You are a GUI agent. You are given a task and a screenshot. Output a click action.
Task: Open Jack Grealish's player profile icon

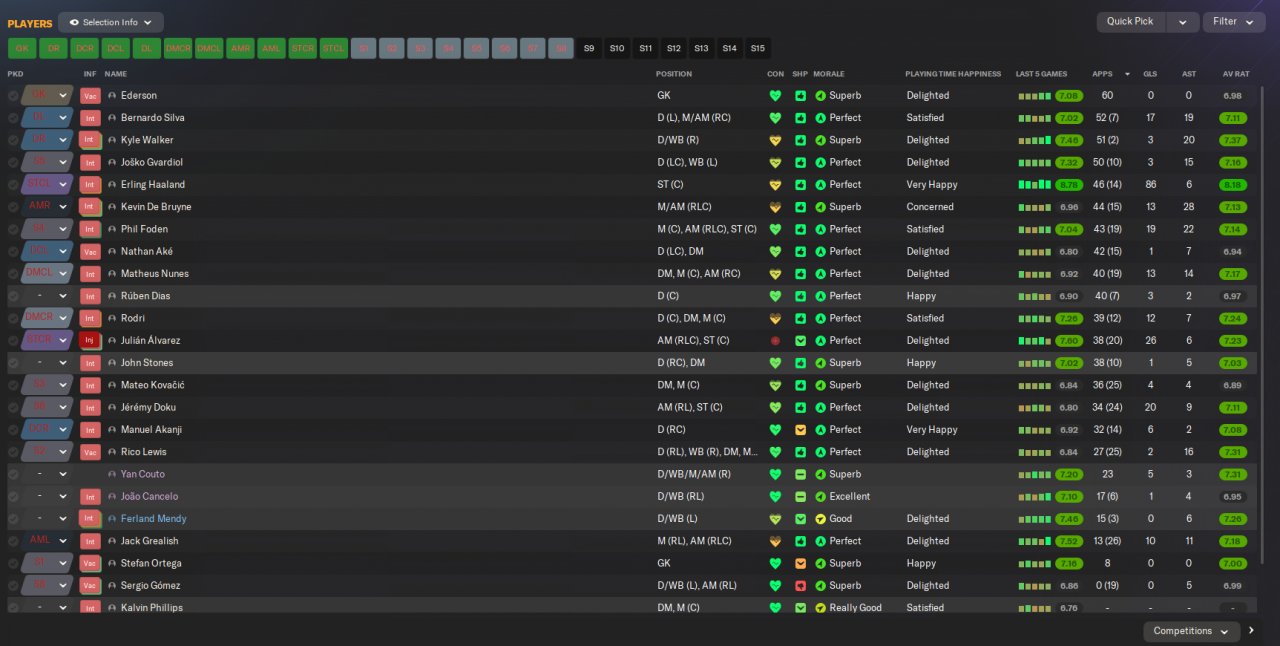[112, 541]
